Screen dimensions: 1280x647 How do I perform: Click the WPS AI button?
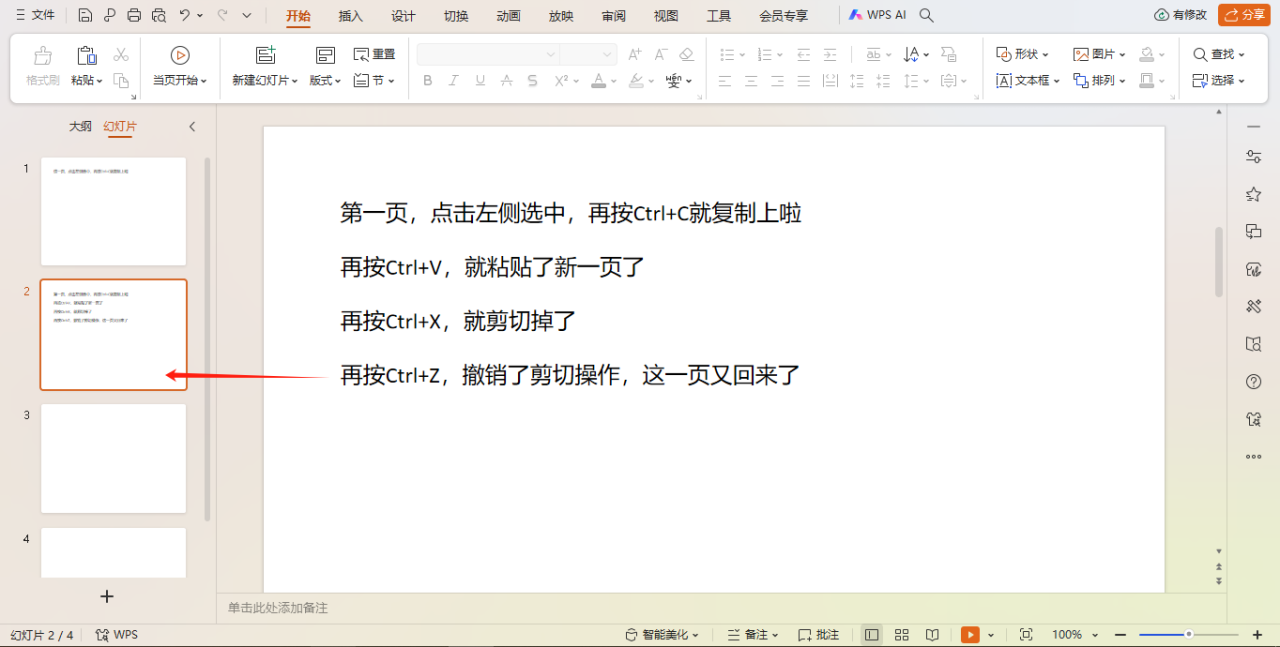pyautogui.click(x=878, y=15)
